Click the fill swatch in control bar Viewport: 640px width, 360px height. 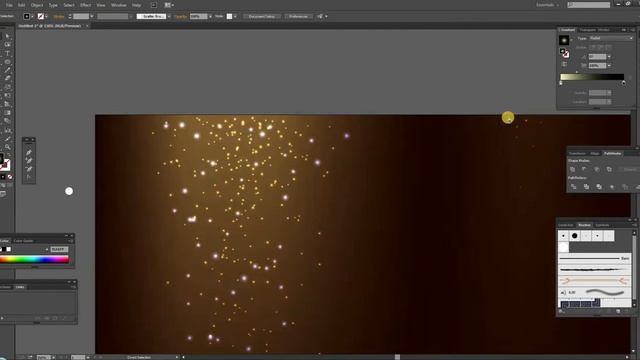pyautogui.click(x=27, y=17)
